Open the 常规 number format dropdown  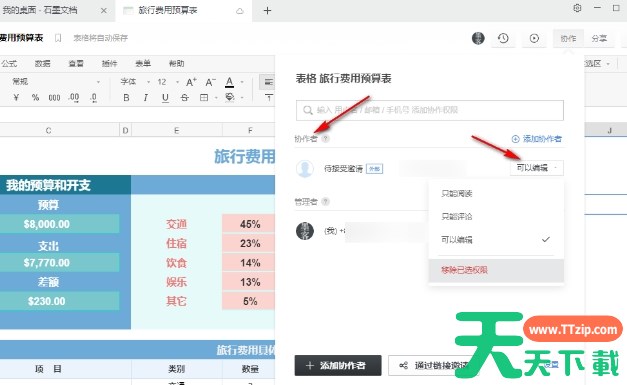tap(56, 82)
